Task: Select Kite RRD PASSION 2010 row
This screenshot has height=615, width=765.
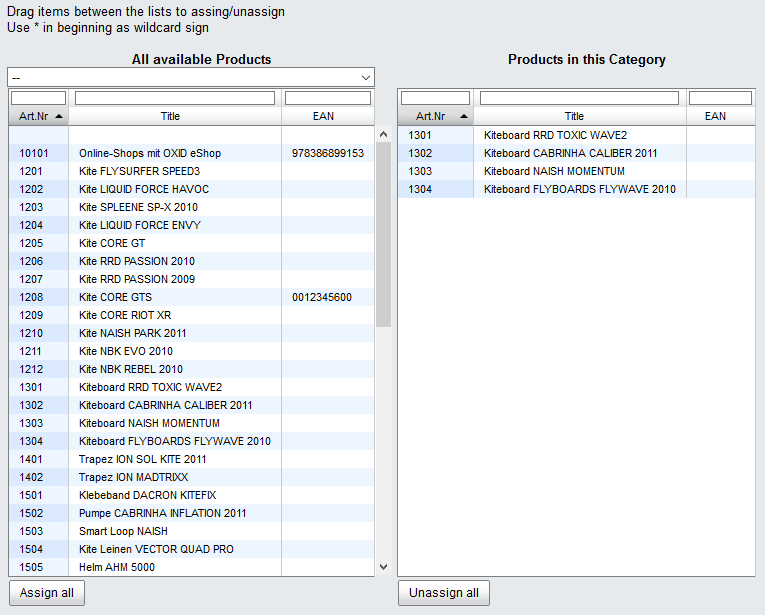Action: (191, 261)
